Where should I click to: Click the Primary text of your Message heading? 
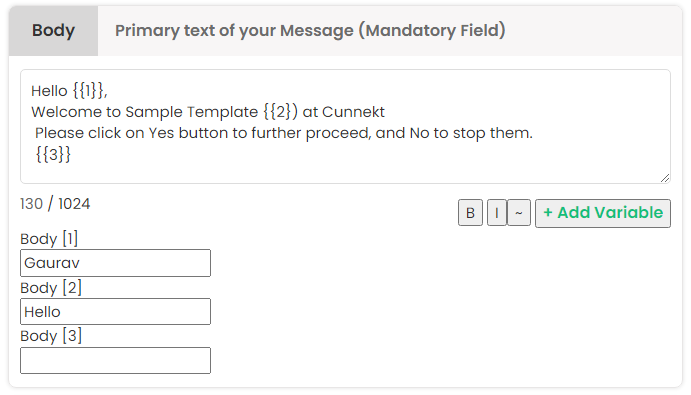[310, 30]
